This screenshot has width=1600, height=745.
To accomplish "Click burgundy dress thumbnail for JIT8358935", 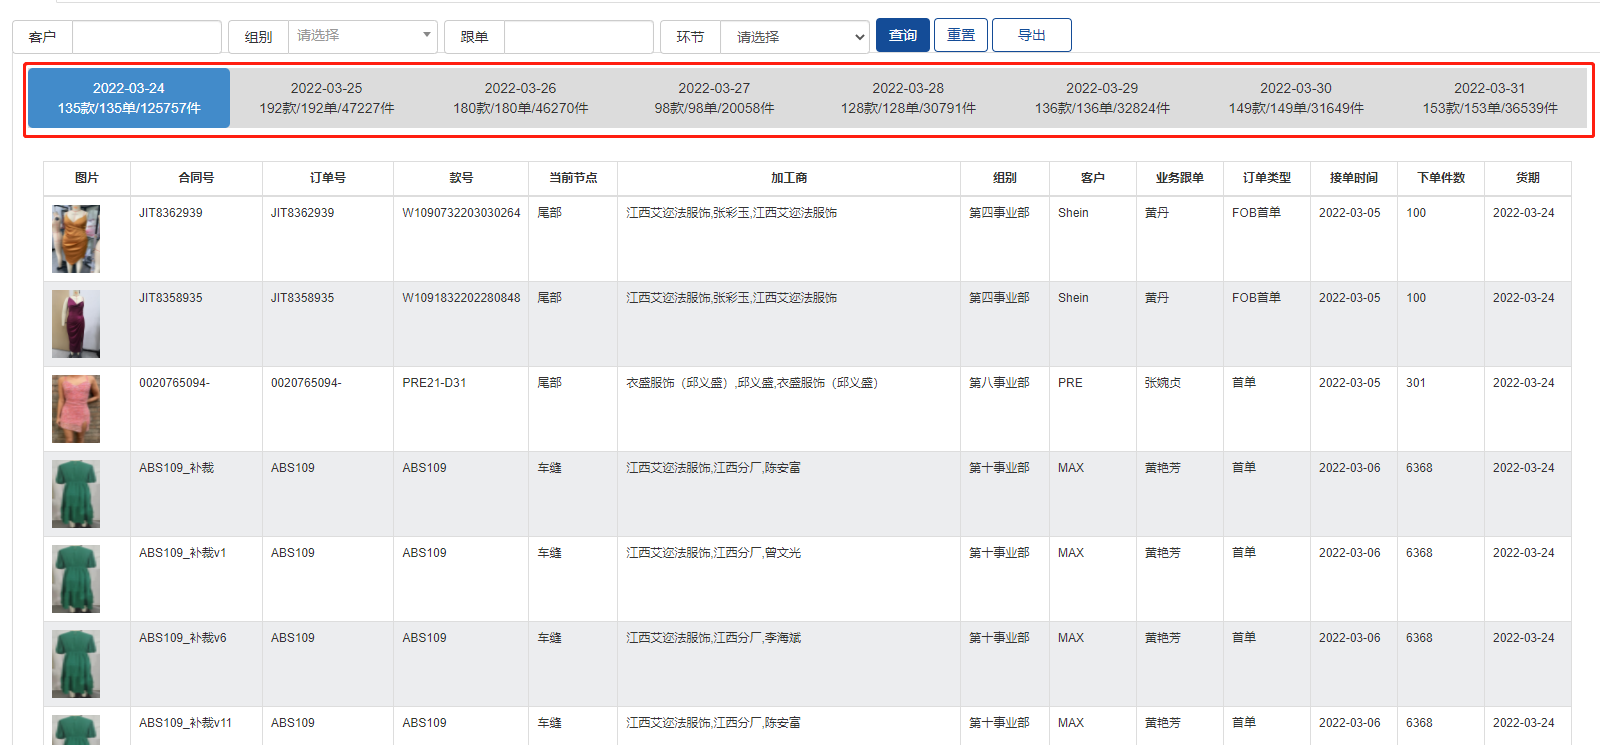I will tap(76, 324).
